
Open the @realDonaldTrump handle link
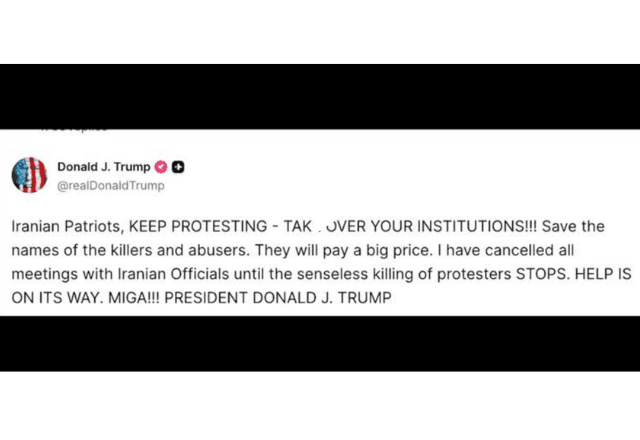pos(110,185)
